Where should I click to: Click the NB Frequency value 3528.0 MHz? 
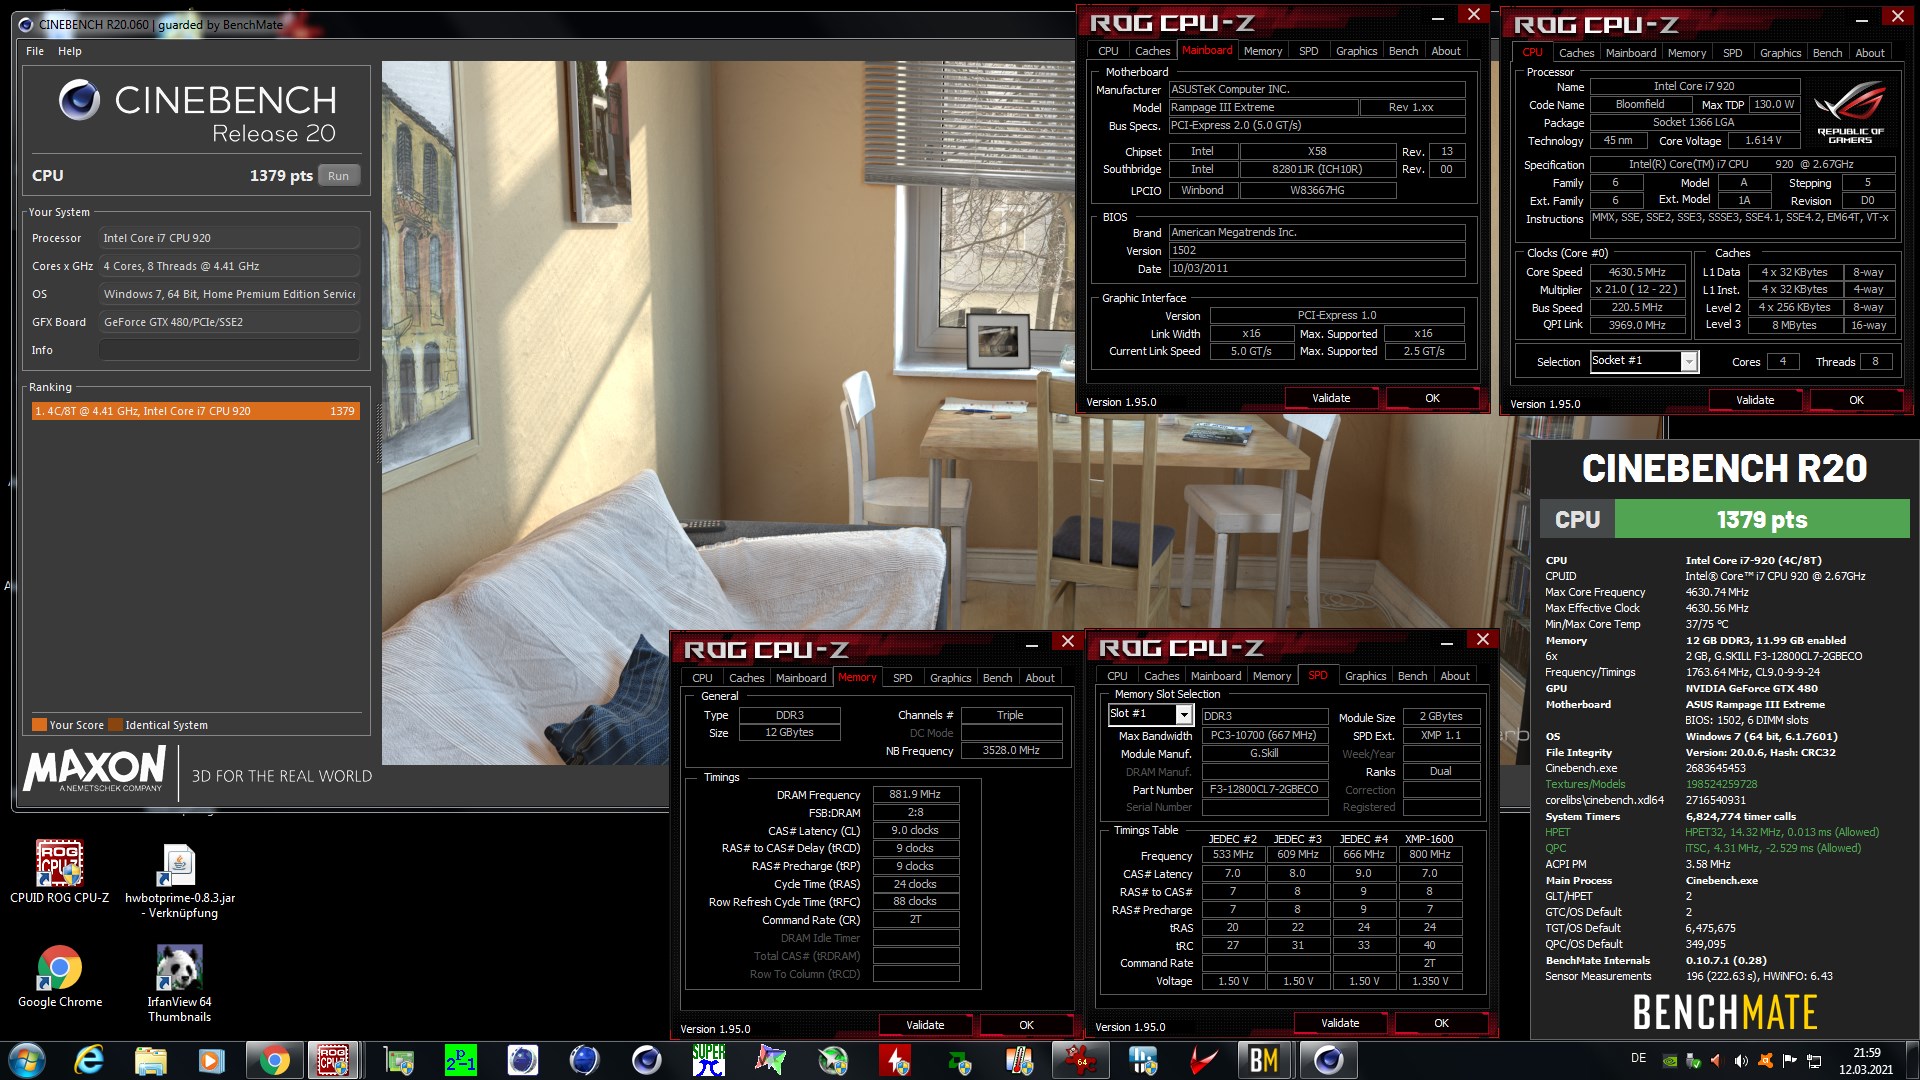(1010, 750)
